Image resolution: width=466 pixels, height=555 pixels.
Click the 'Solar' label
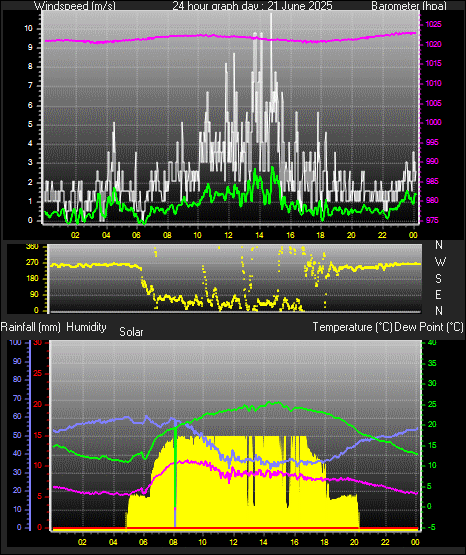(131, 332)
